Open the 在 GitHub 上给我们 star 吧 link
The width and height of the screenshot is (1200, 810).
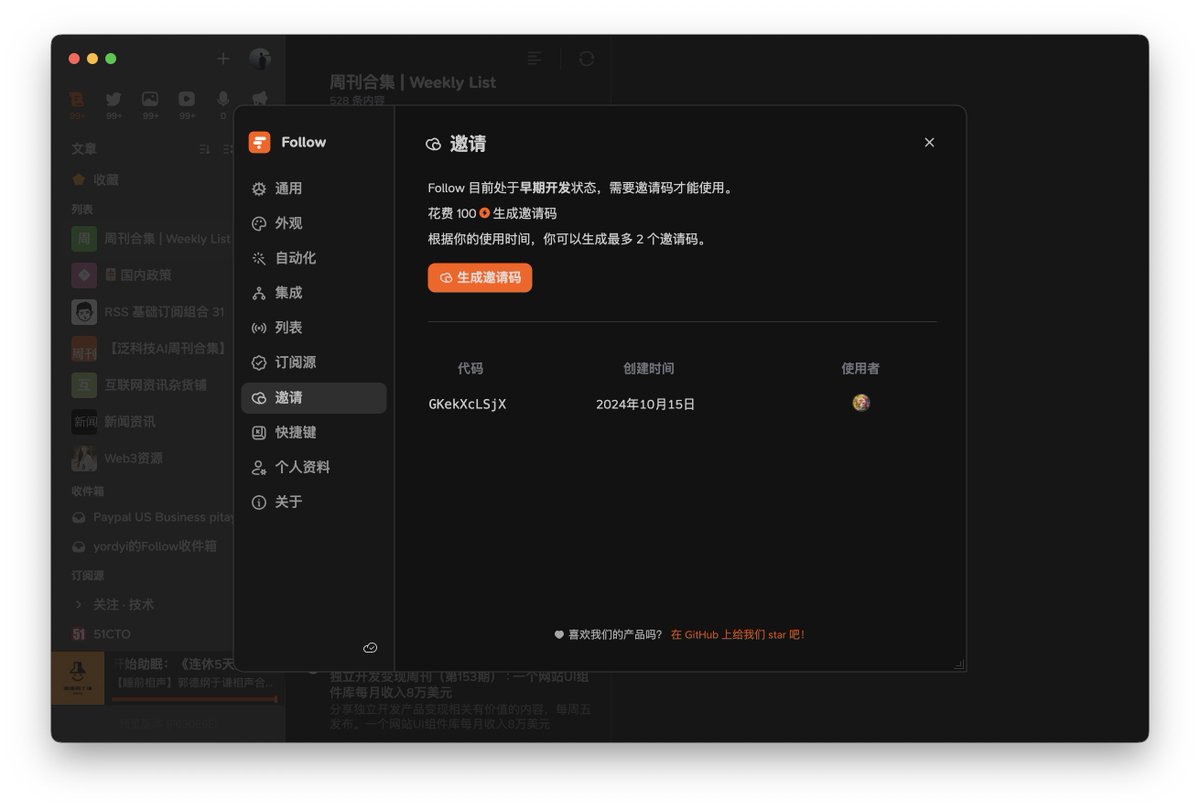point(738,634)
